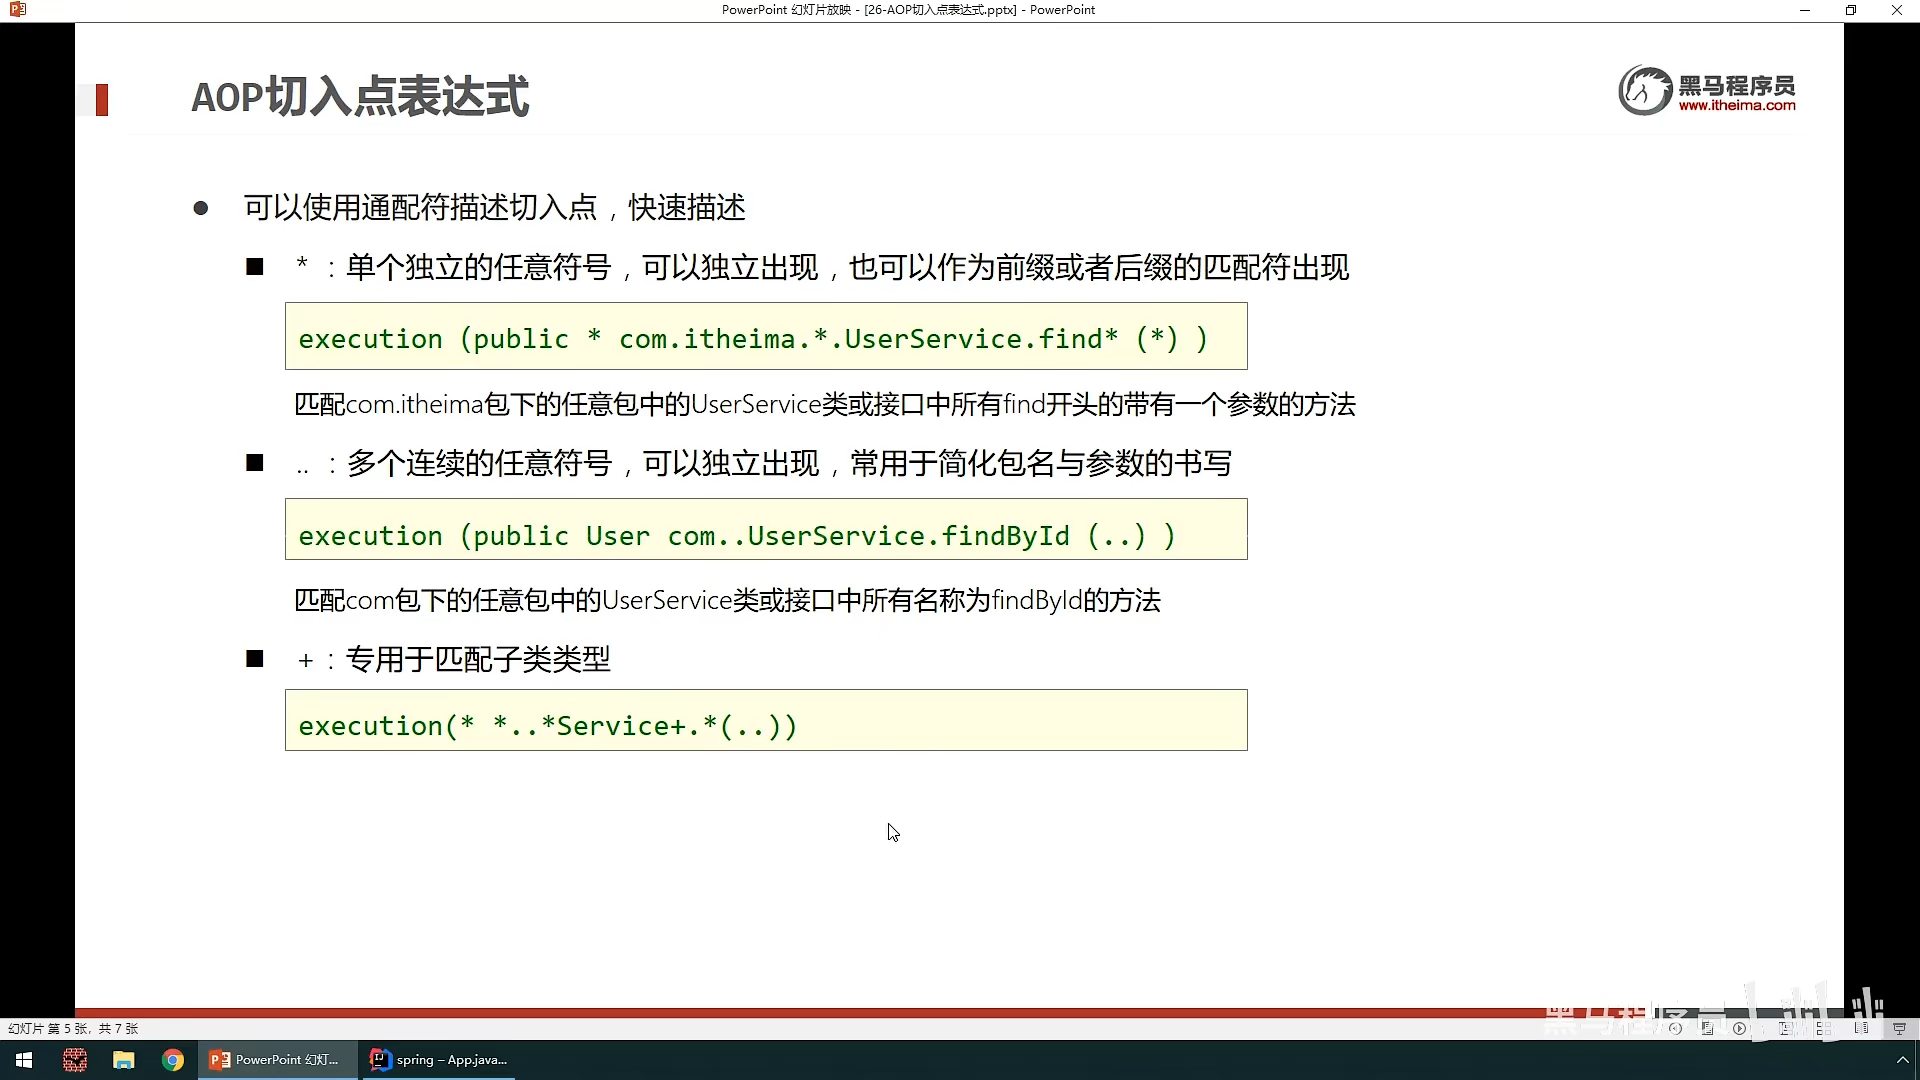Open Windows Start menu
Viewport: 1920px width, 1080px height.
[x=24, y=1060]
